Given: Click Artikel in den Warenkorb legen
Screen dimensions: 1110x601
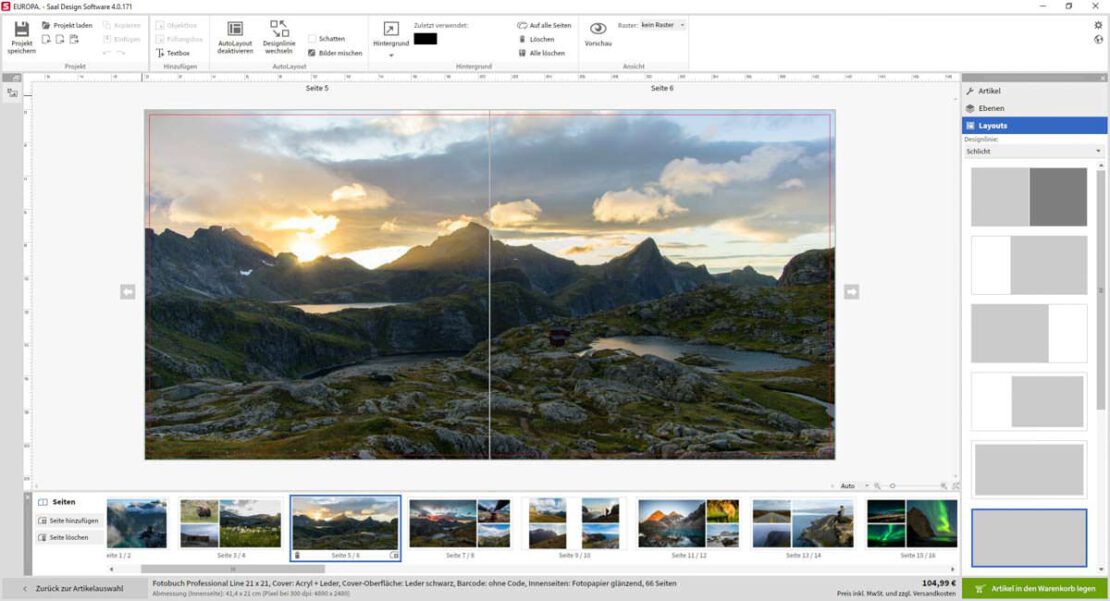Looking at the screenshot, I should coord(1035,589).
